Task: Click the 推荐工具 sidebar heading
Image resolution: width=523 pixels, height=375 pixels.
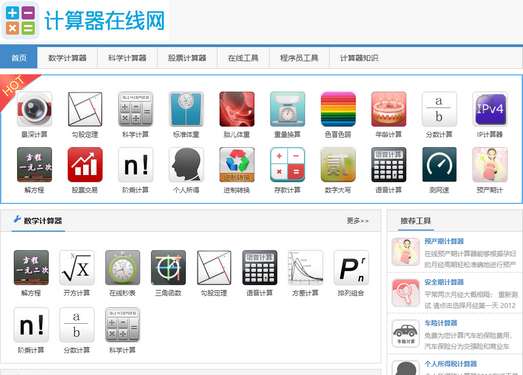Action: [x=416, y=221]
